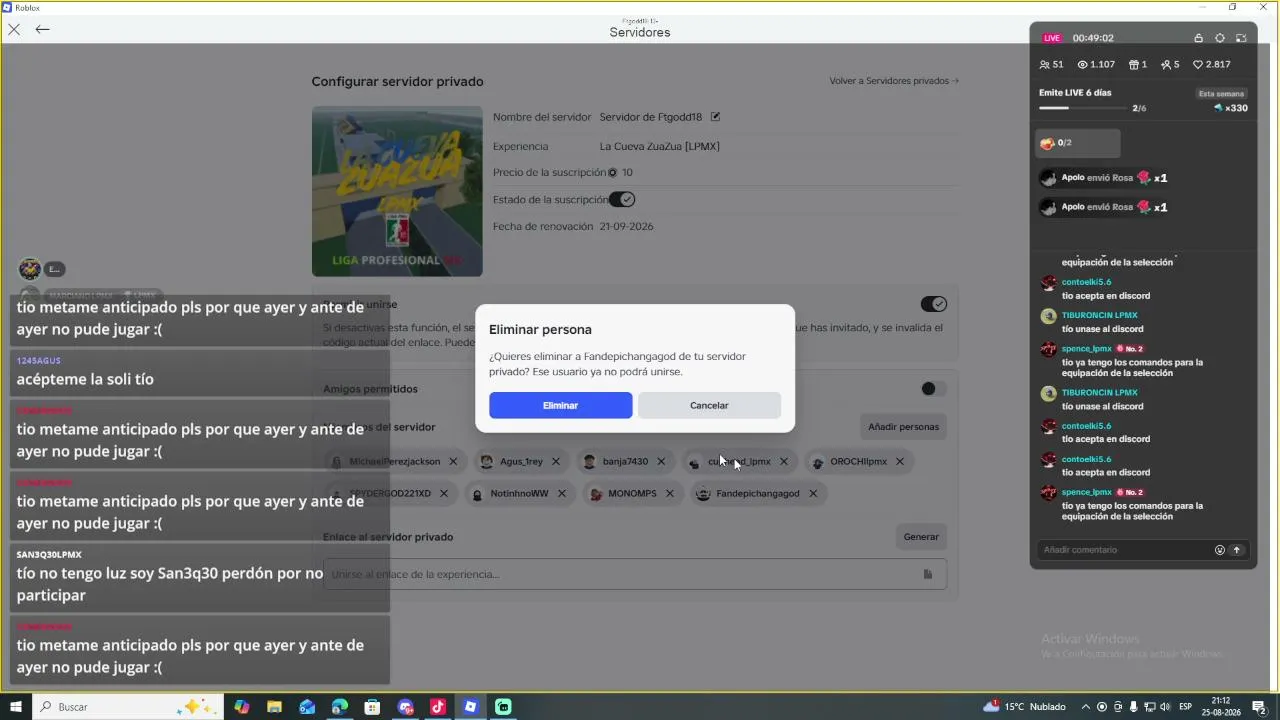Switch to the Roblox taskbar icon
This screenshot has height=720, width=1280.
470,707
